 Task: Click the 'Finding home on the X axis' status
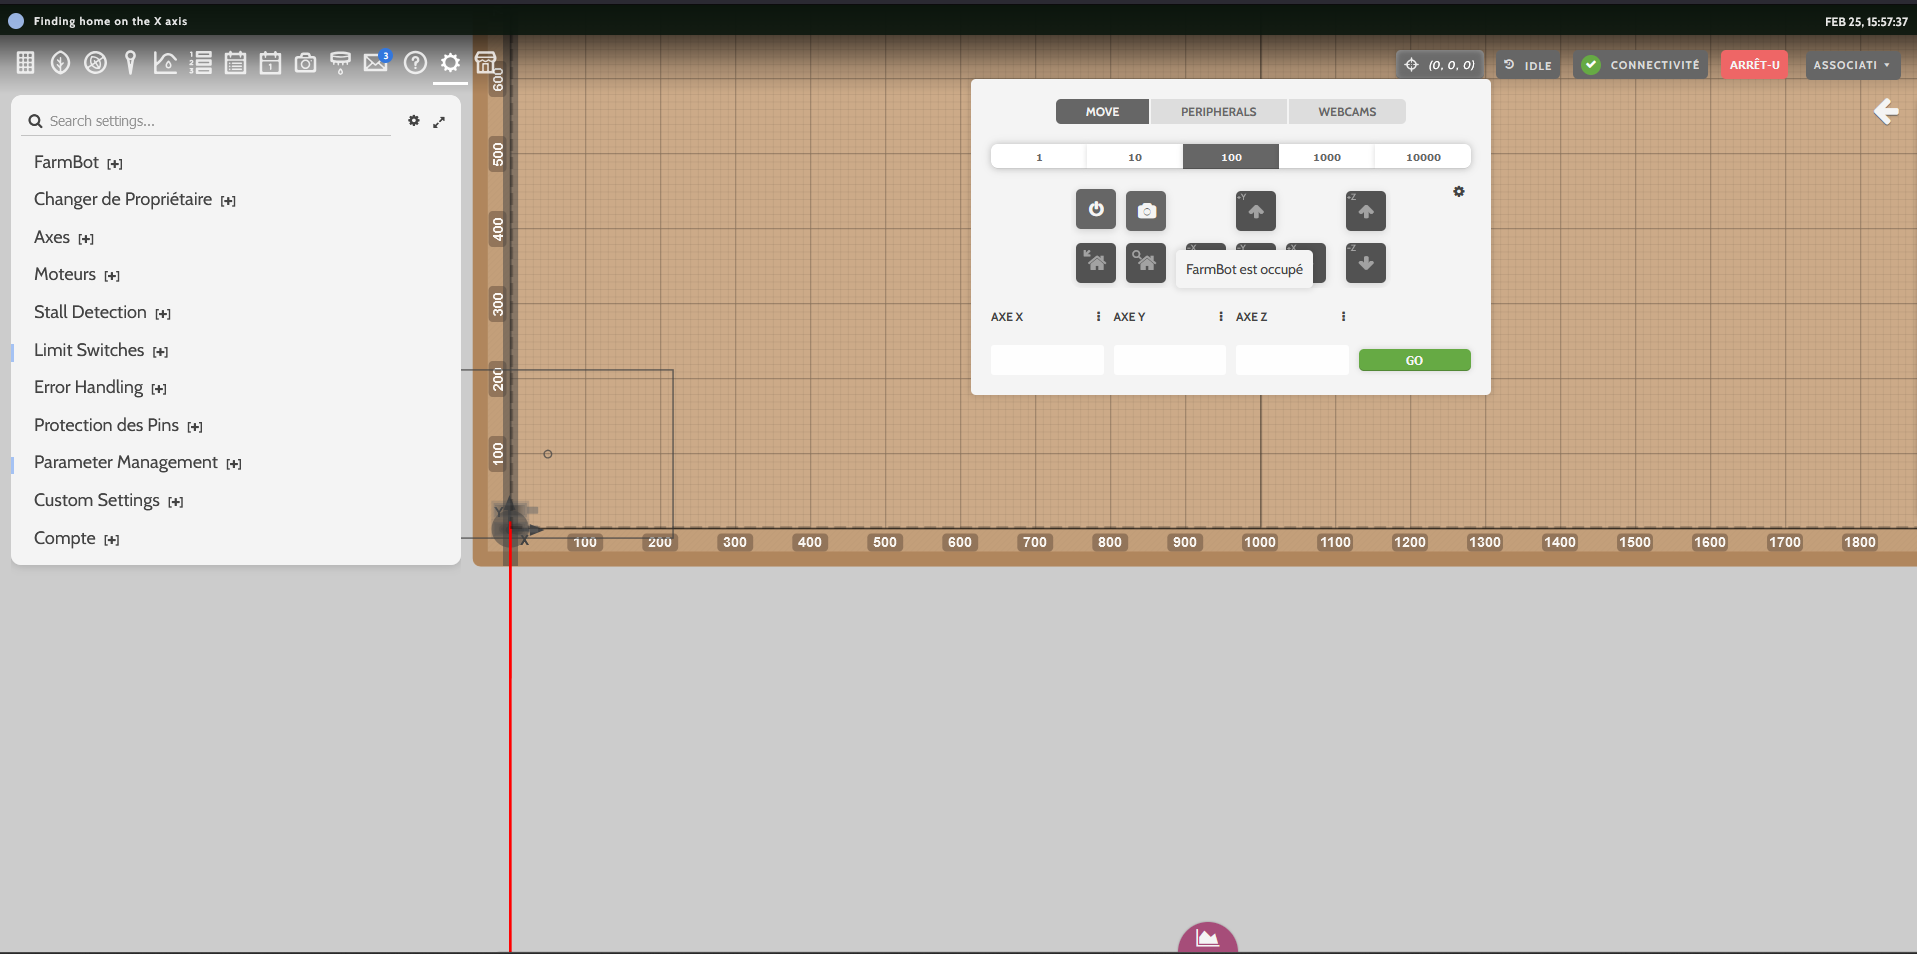coord(110,21)
